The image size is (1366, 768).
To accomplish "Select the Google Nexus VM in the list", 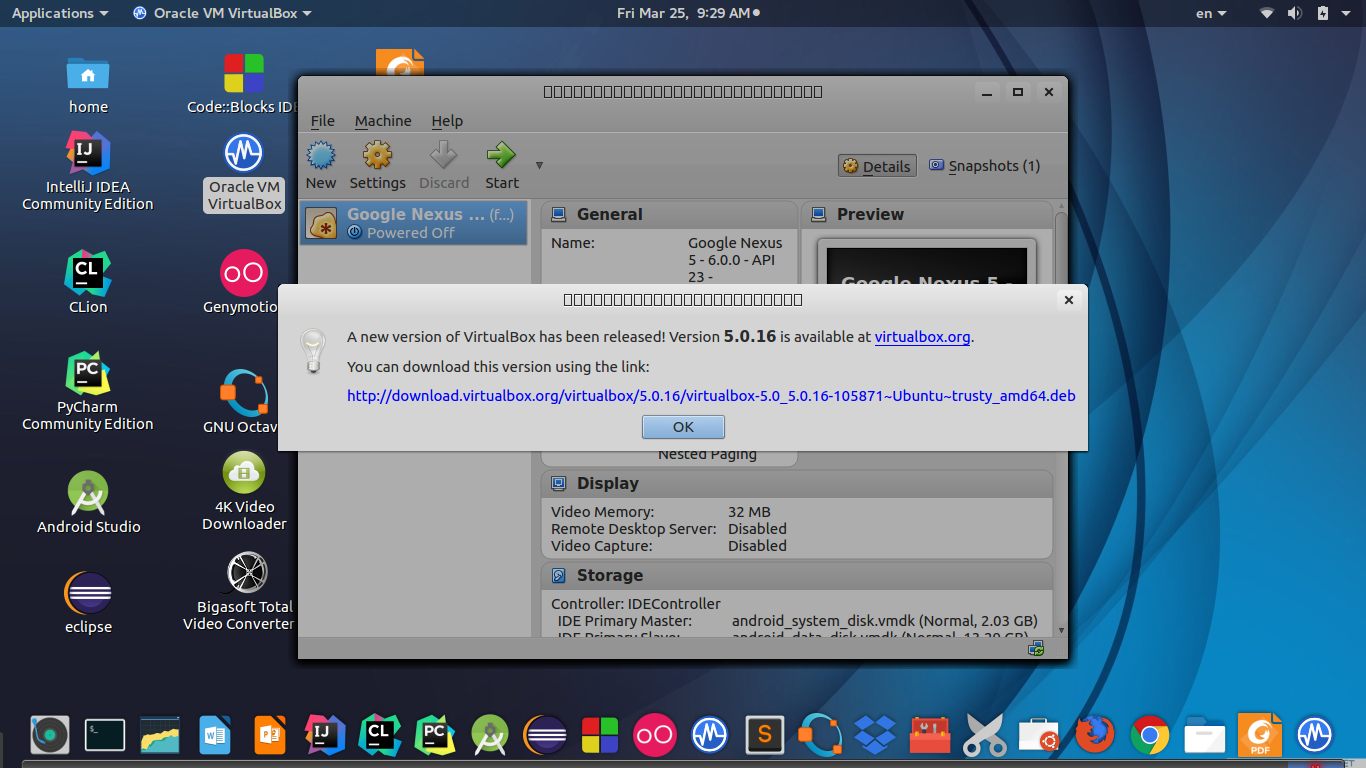I will pos(414,223).
